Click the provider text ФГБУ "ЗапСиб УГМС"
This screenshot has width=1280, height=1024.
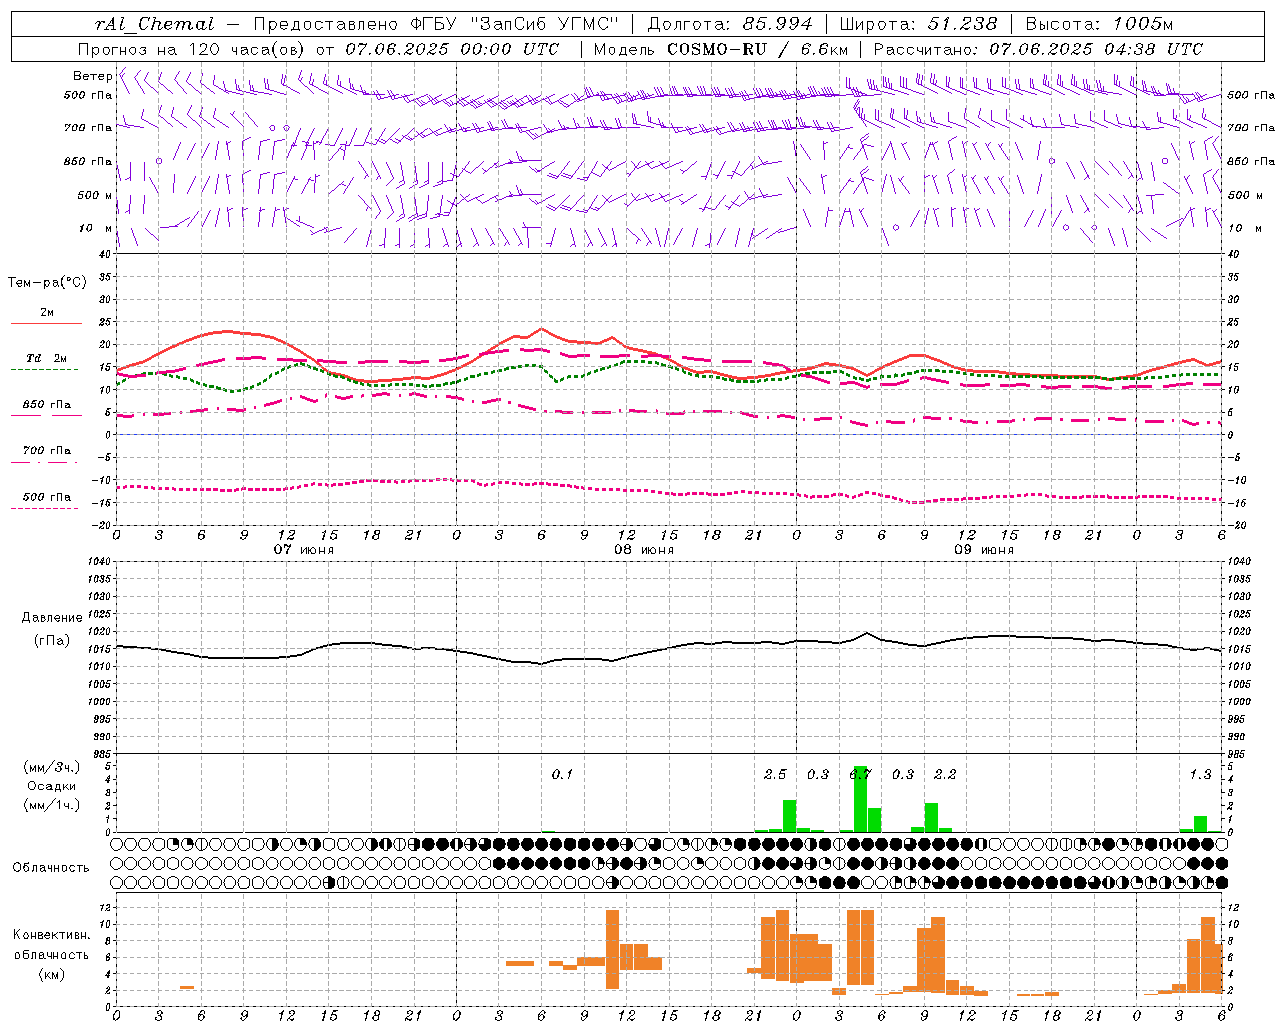(515, 24)
